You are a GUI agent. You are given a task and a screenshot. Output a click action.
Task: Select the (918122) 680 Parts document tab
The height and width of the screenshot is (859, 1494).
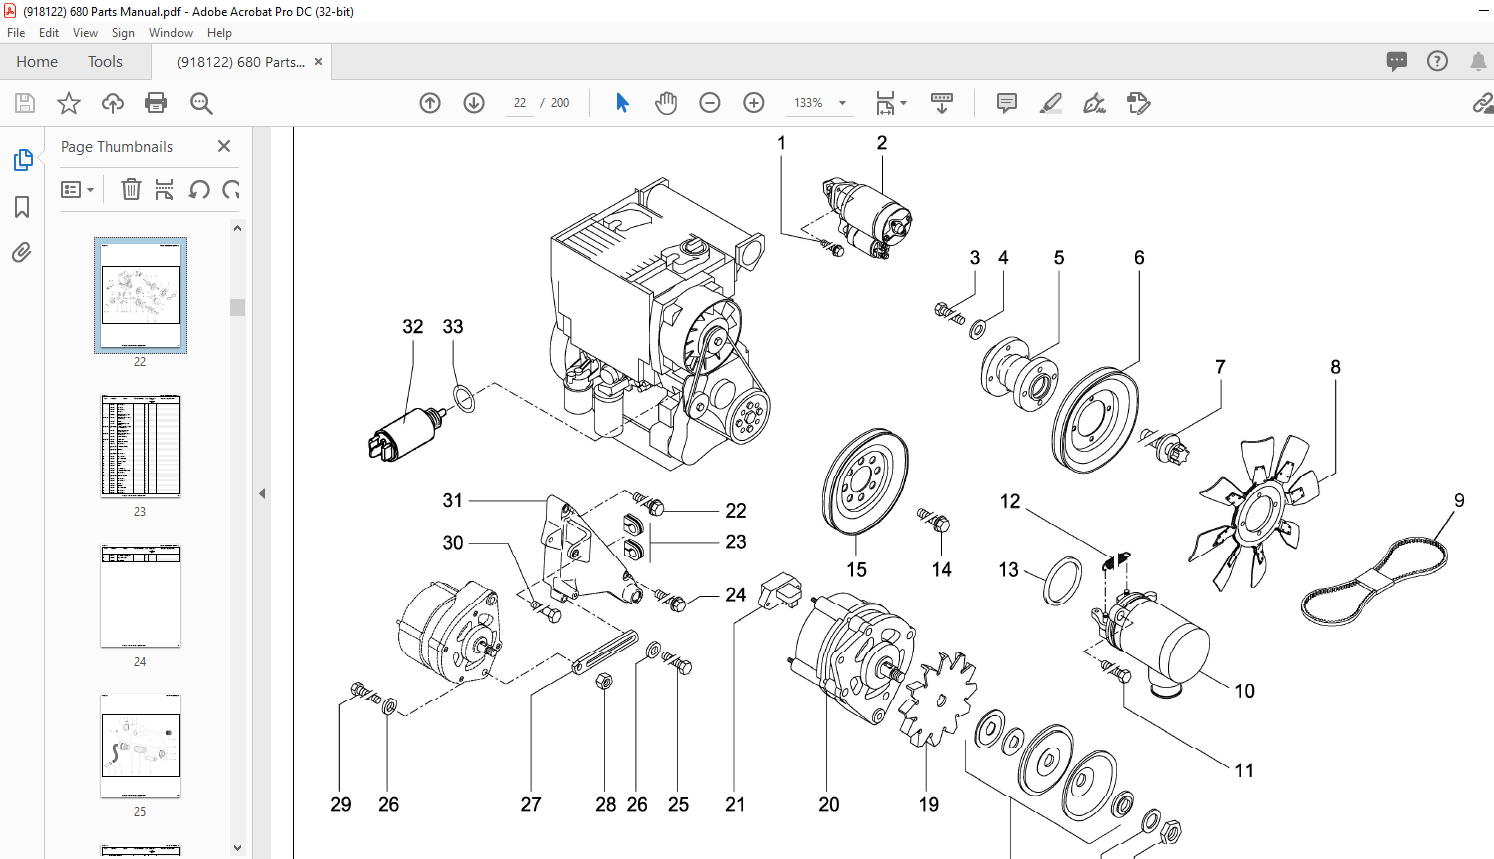point(241,62)
